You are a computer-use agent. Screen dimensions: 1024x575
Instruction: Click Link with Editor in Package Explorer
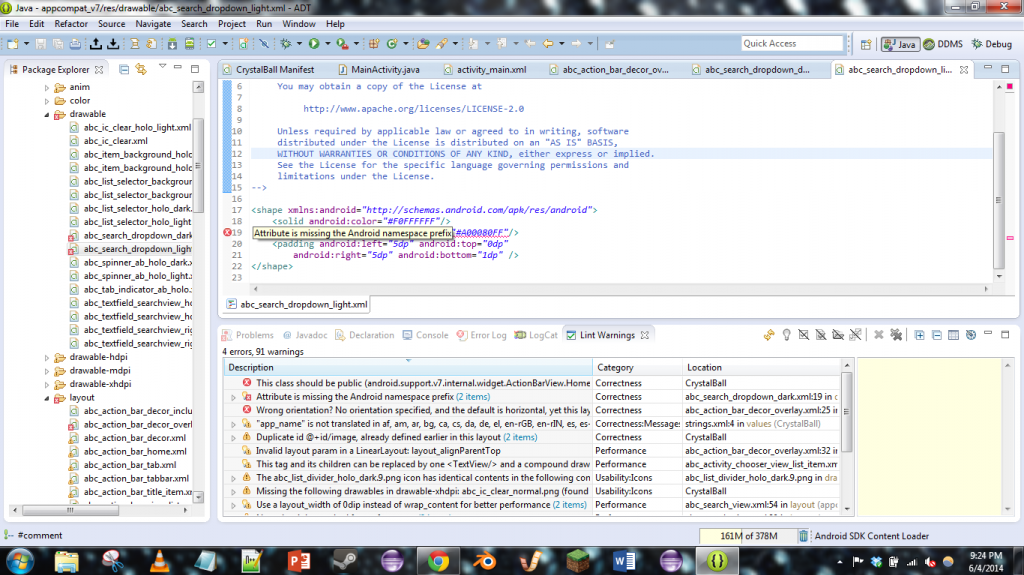(x=141, y=69)
